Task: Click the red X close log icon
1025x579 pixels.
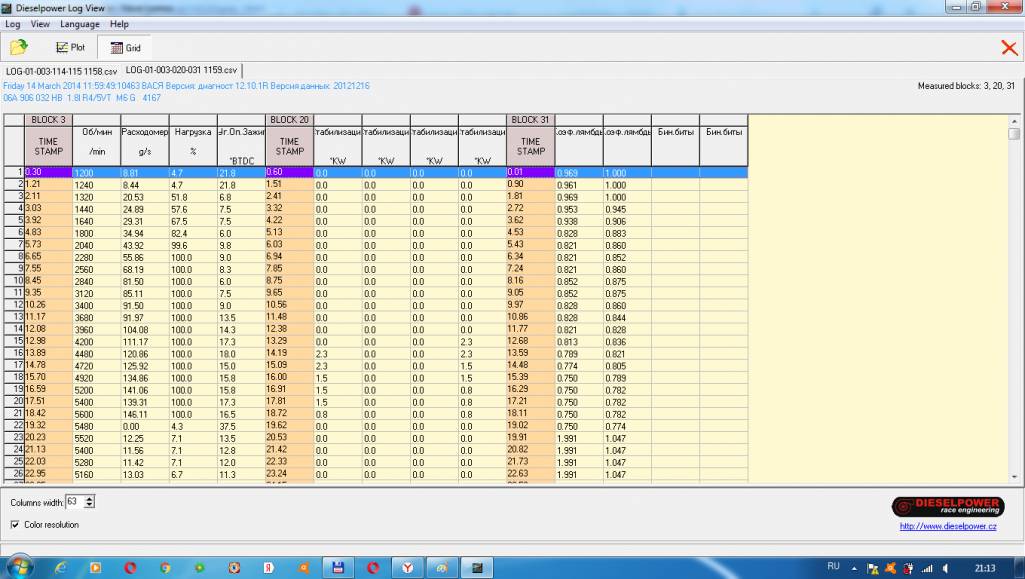Action: pos(1008,47)
